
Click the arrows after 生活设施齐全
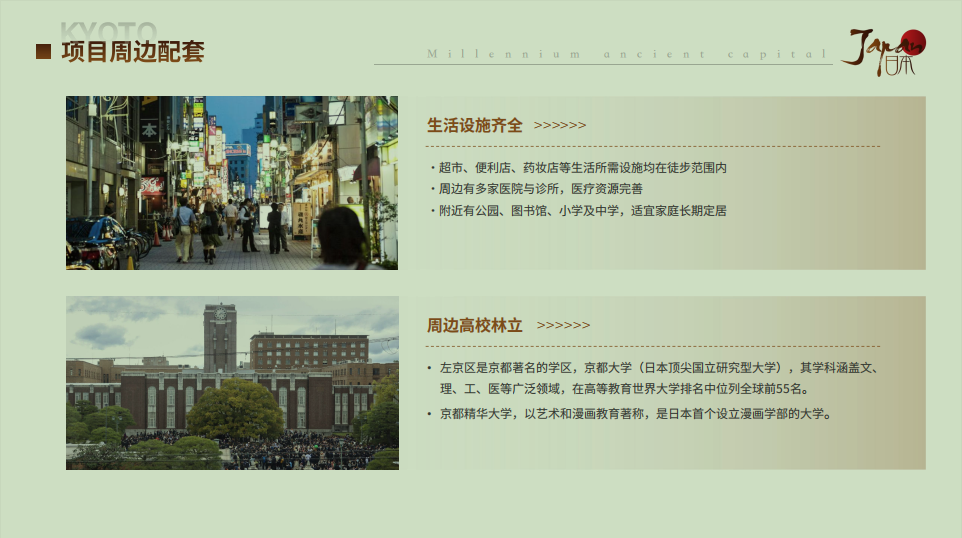click(560, 126)
